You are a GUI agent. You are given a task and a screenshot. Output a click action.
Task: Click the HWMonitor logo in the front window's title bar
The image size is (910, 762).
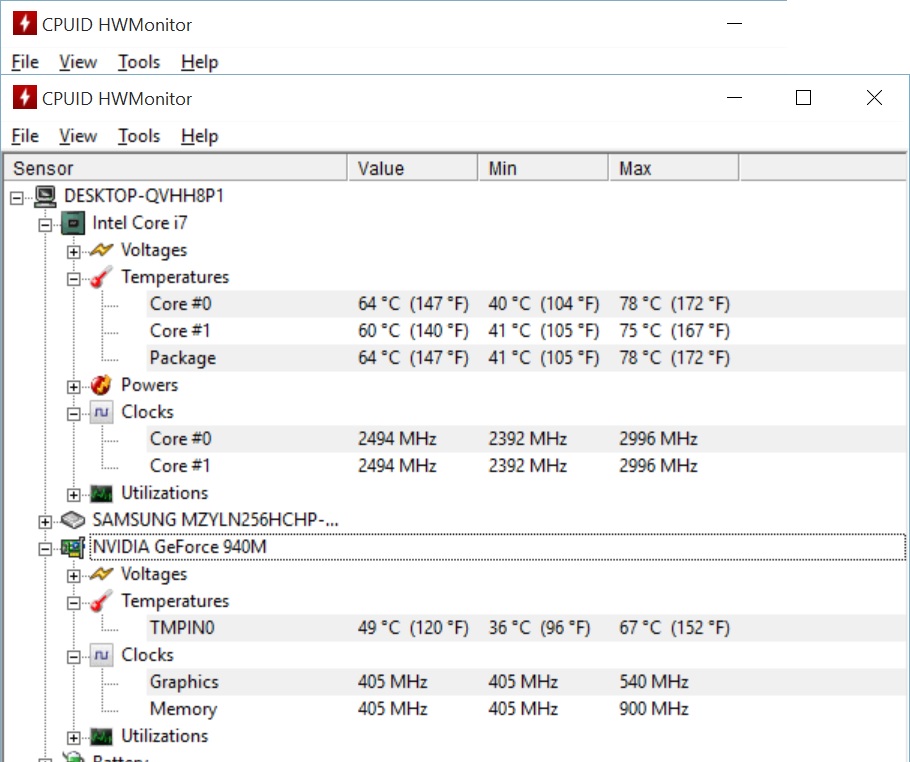point(24,98)
